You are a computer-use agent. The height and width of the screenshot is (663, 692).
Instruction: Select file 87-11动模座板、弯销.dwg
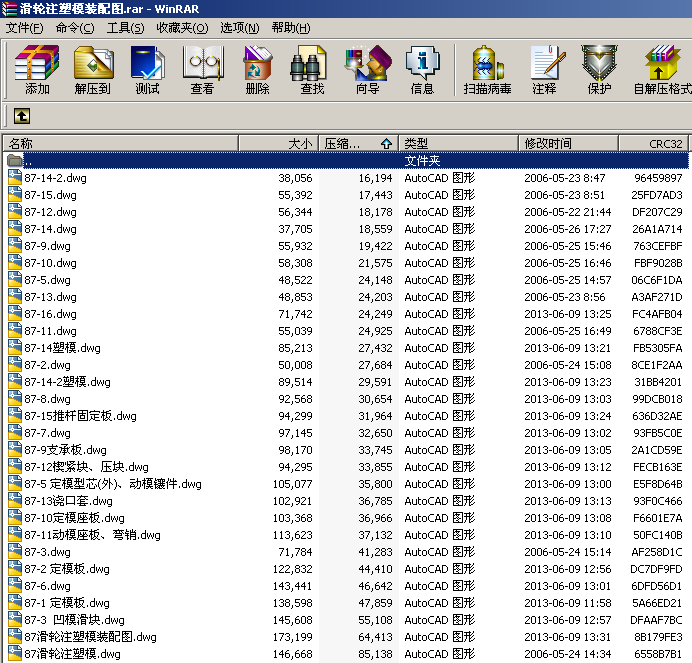92,535
